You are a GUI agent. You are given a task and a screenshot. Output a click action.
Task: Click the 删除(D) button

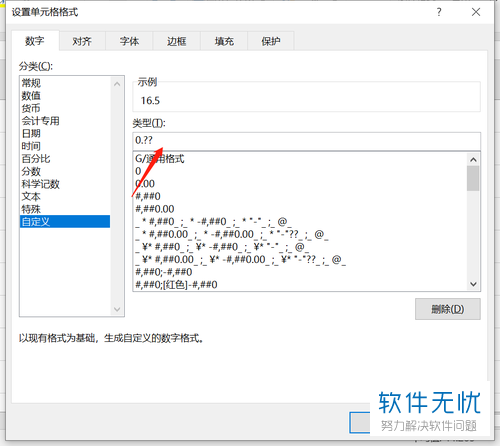click(448, 309)
